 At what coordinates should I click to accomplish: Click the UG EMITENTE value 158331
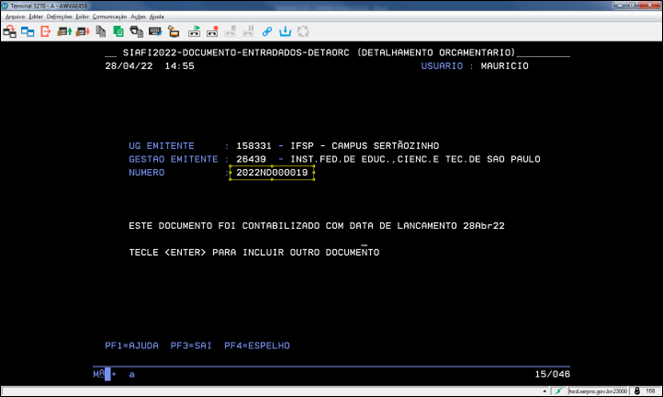pyautogui.click(x=254, y=146)
